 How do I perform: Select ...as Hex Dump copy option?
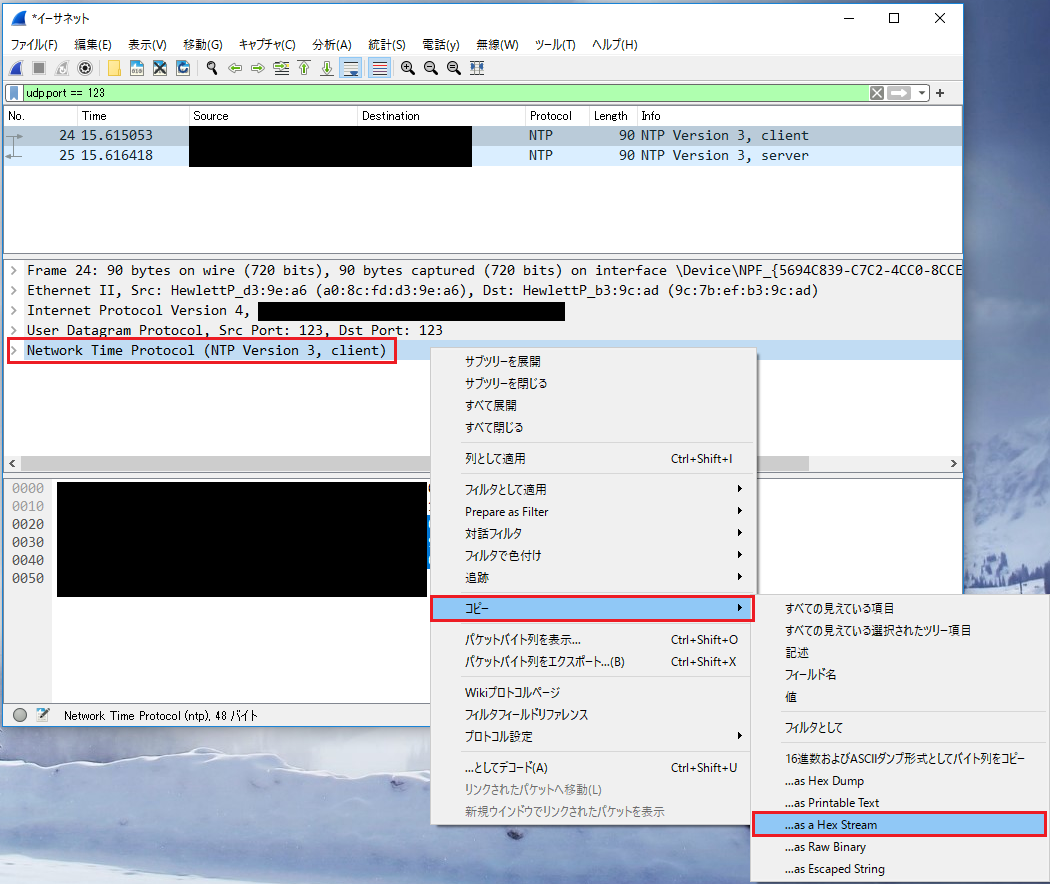pos(899,781)
